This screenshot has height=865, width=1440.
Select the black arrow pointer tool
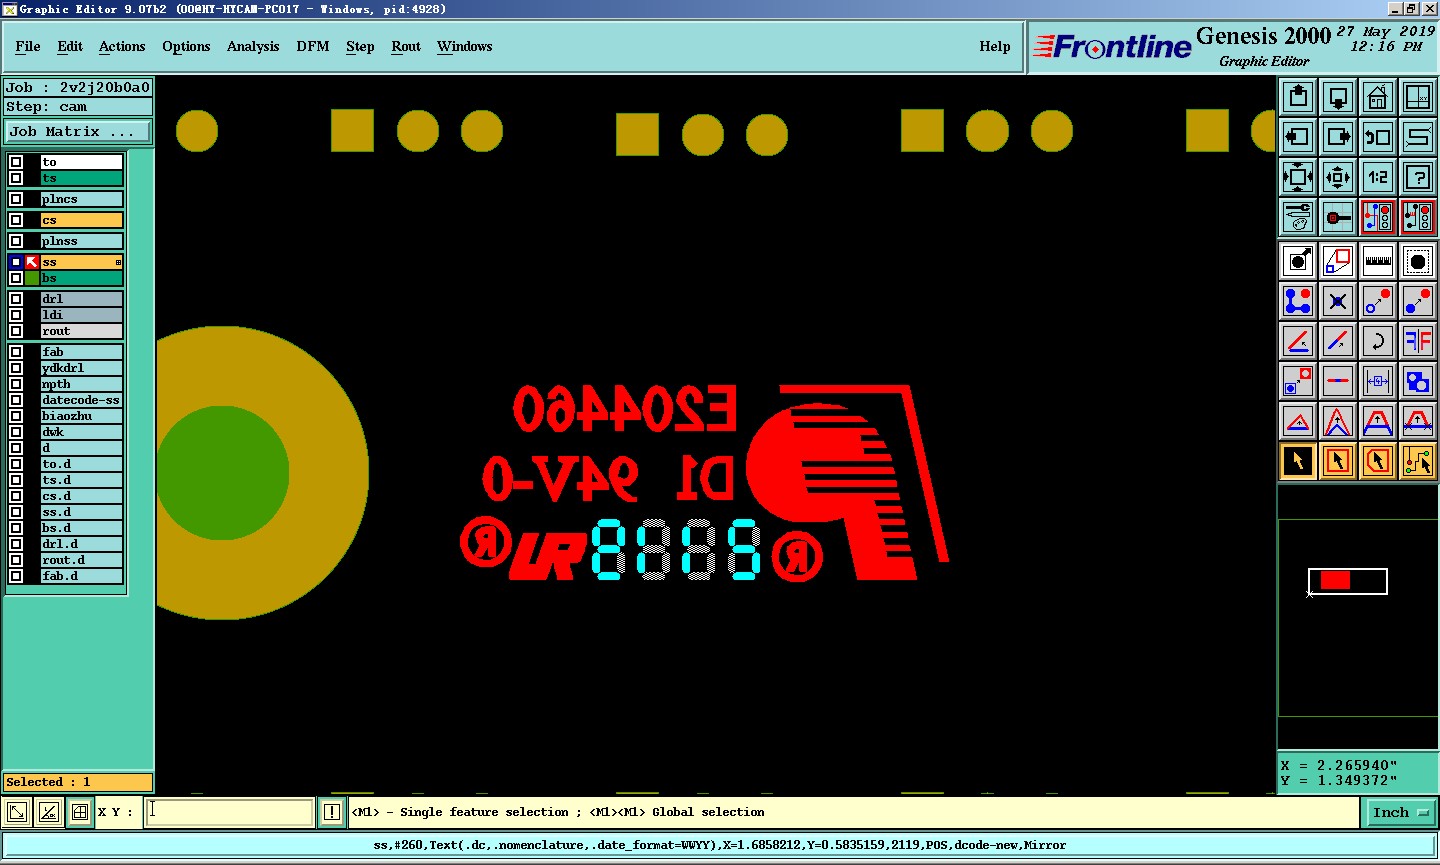click(x=1298, y=461)
